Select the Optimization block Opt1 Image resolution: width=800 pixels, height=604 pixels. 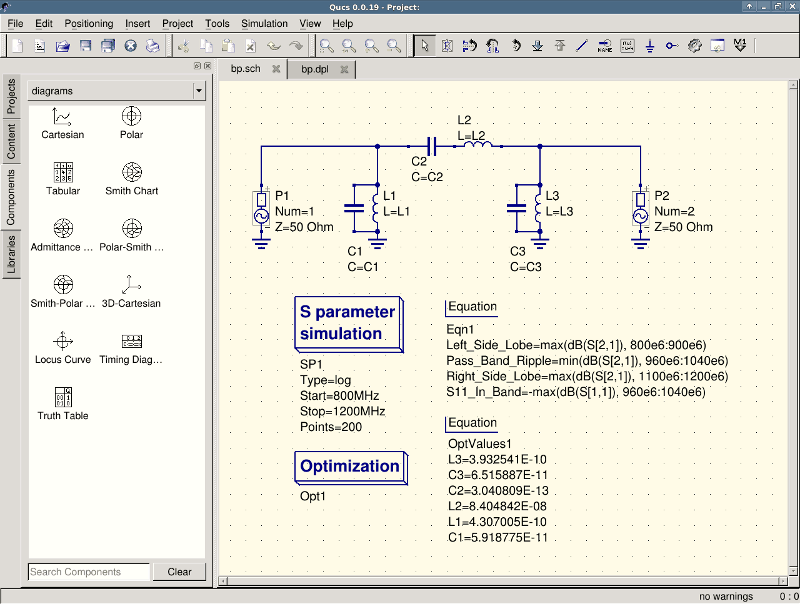351,467
